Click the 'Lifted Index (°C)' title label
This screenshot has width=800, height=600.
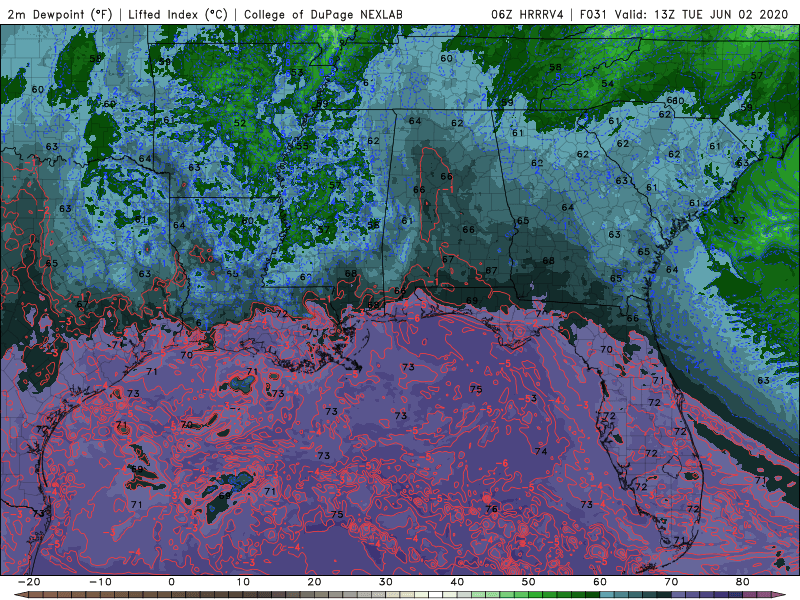(178, 14)
